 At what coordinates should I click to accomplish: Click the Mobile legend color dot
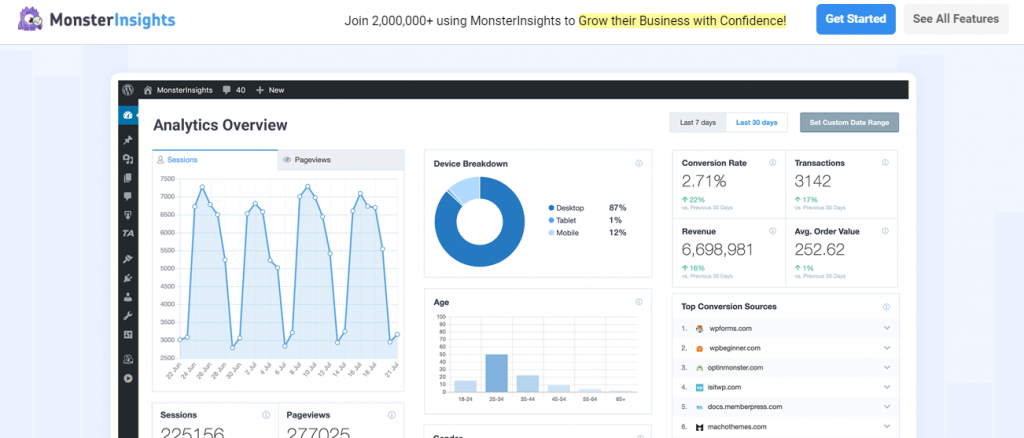551,233
